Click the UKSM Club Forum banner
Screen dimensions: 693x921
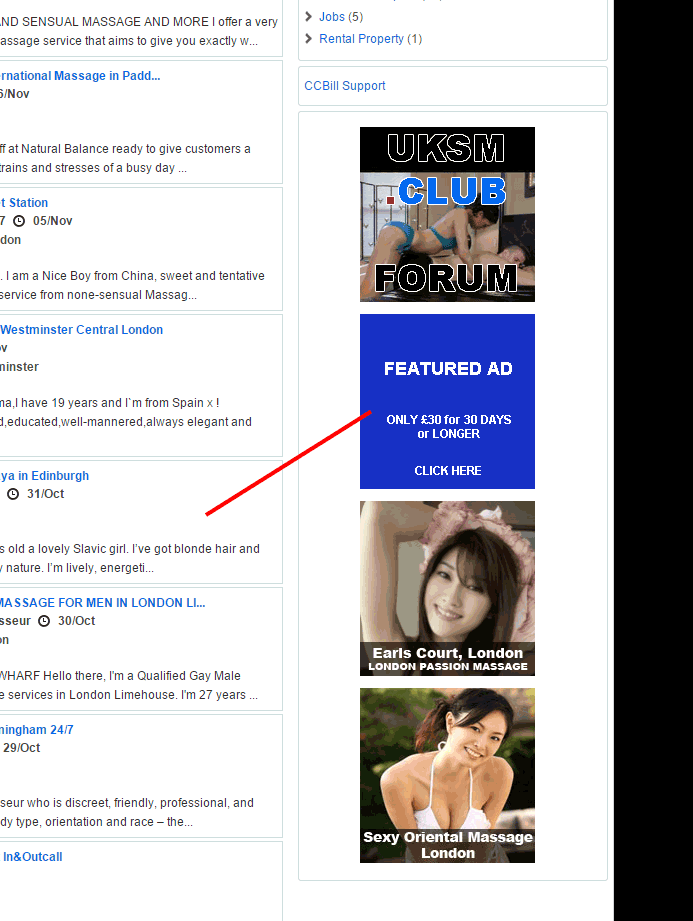(x=447, y=214)
